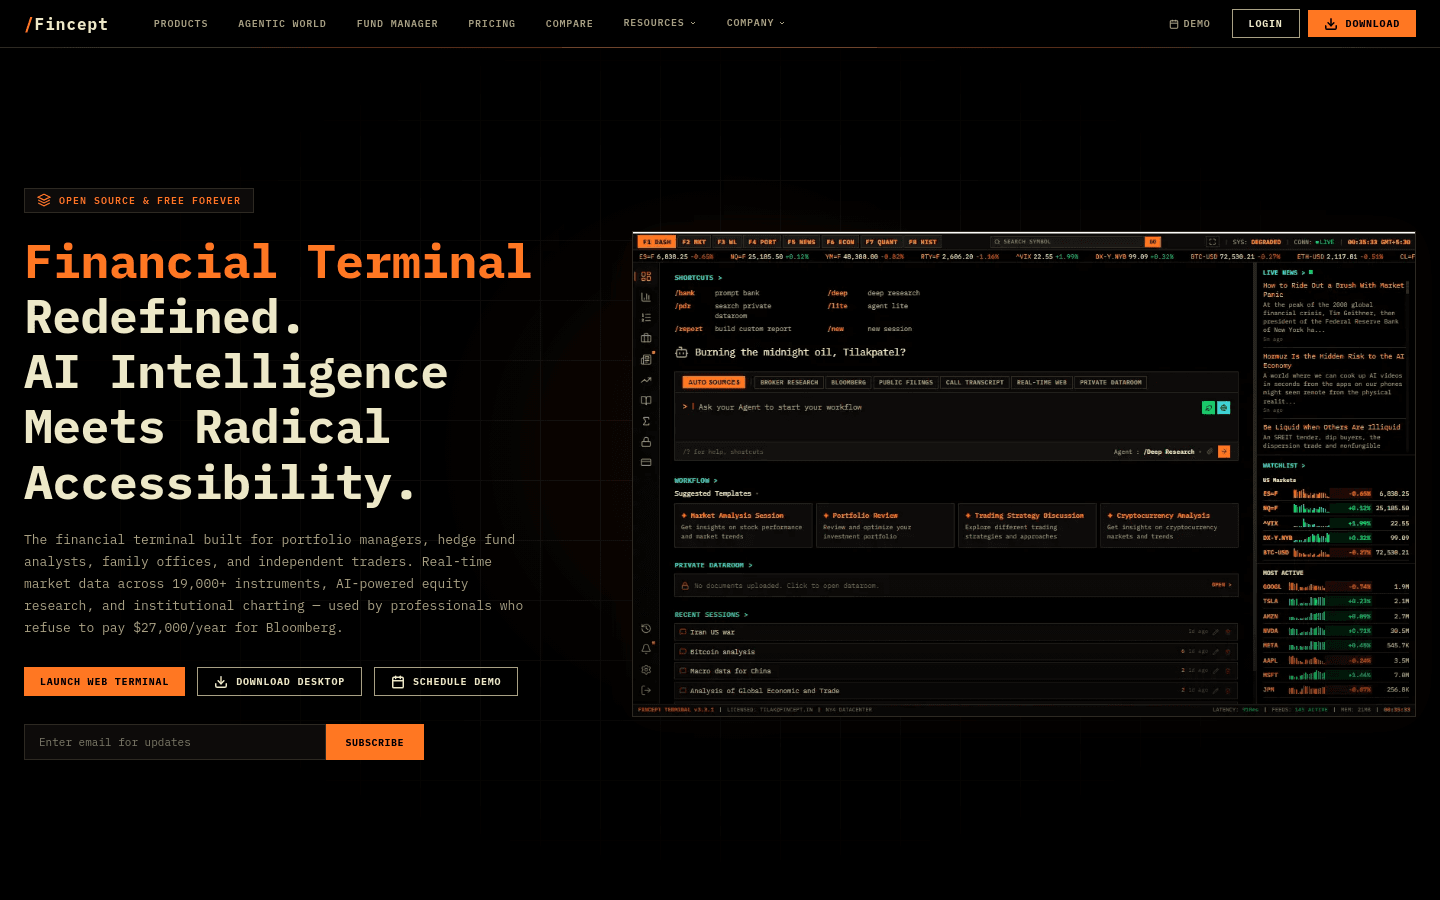
Task: Select the bar chart icon in terminal sidebar
Action: (x=646, y=297)
